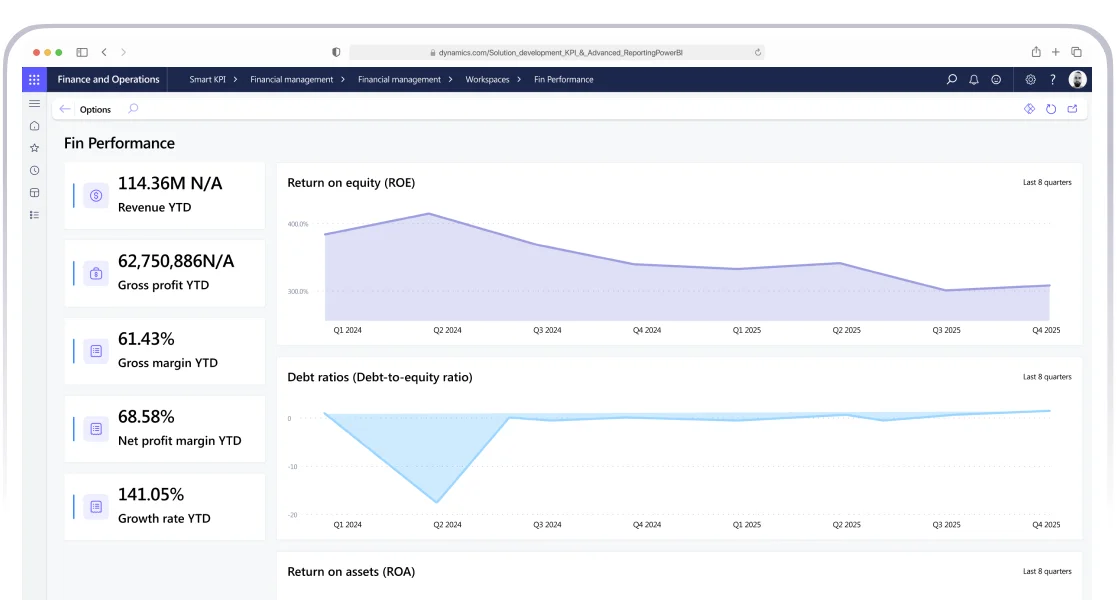Refresh the page from action bar
Image resolution: width=1120 pixels, height=600 pixels.
click(1051, 109)
